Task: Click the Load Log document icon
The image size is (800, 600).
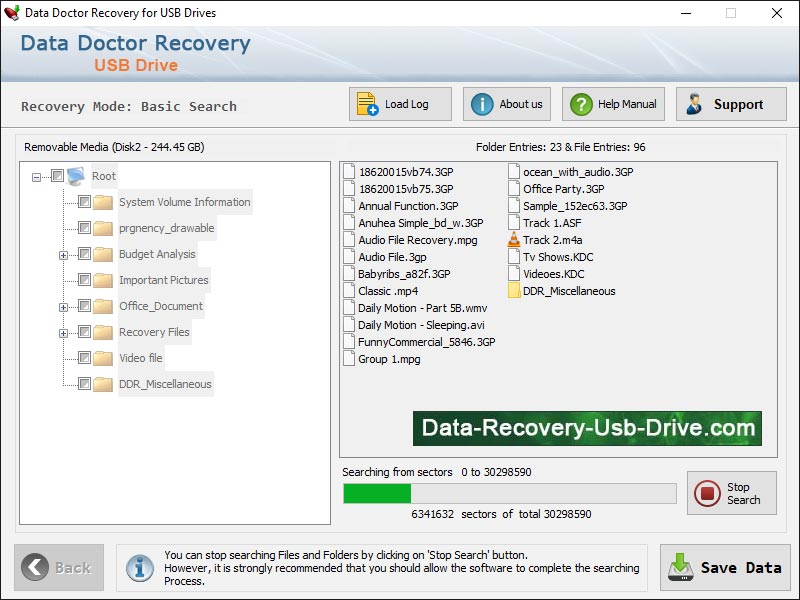Action: 368,104
